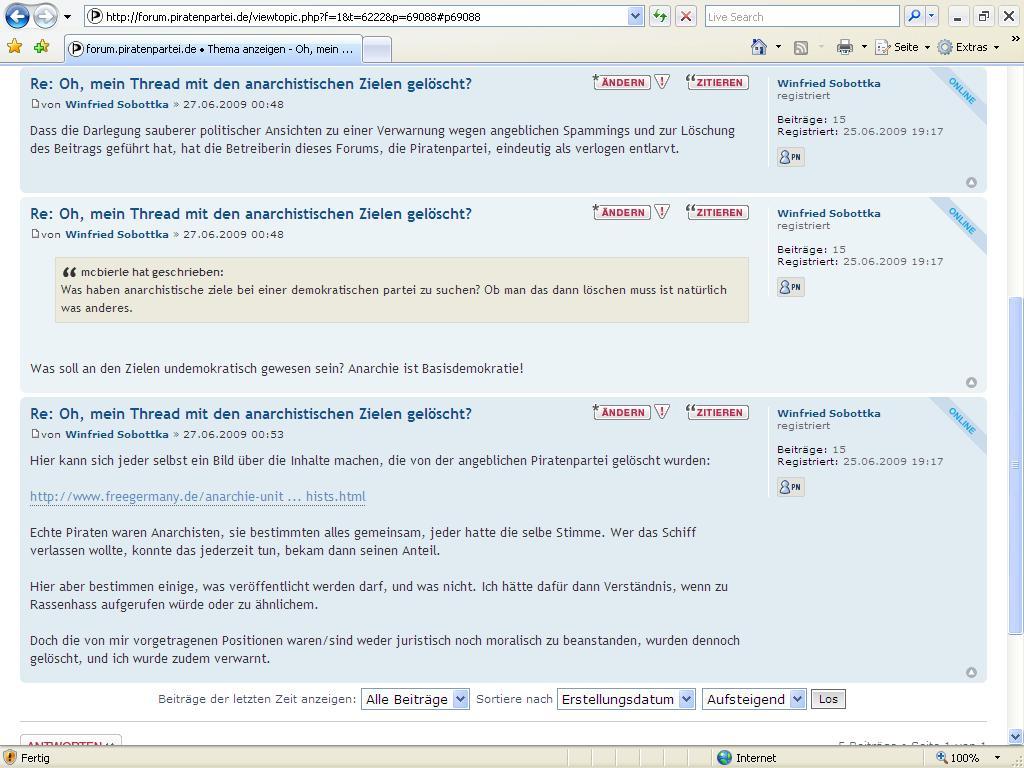The image size is (1024, 768).
Task: Open the Erstellungsdatum sort dropdown
Action: point(626,699)
